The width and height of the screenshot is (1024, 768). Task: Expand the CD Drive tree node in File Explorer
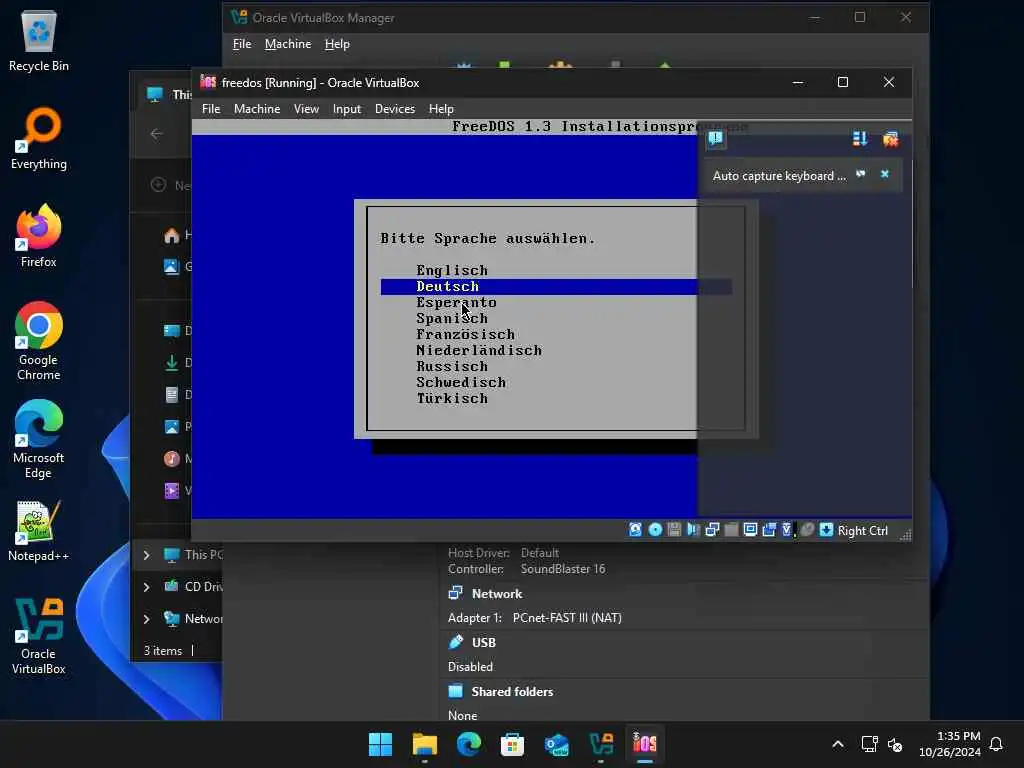point(146,587)
